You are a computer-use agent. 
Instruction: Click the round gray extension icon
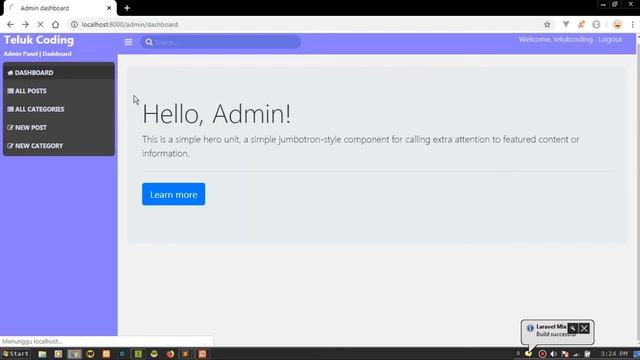[x=596, y=24]
